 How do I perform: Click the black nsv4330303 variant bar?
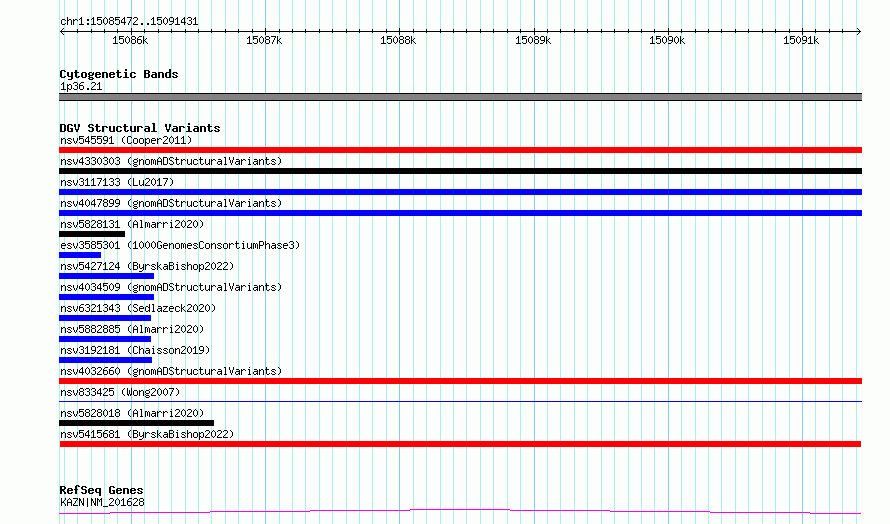[x=460, y=171]
